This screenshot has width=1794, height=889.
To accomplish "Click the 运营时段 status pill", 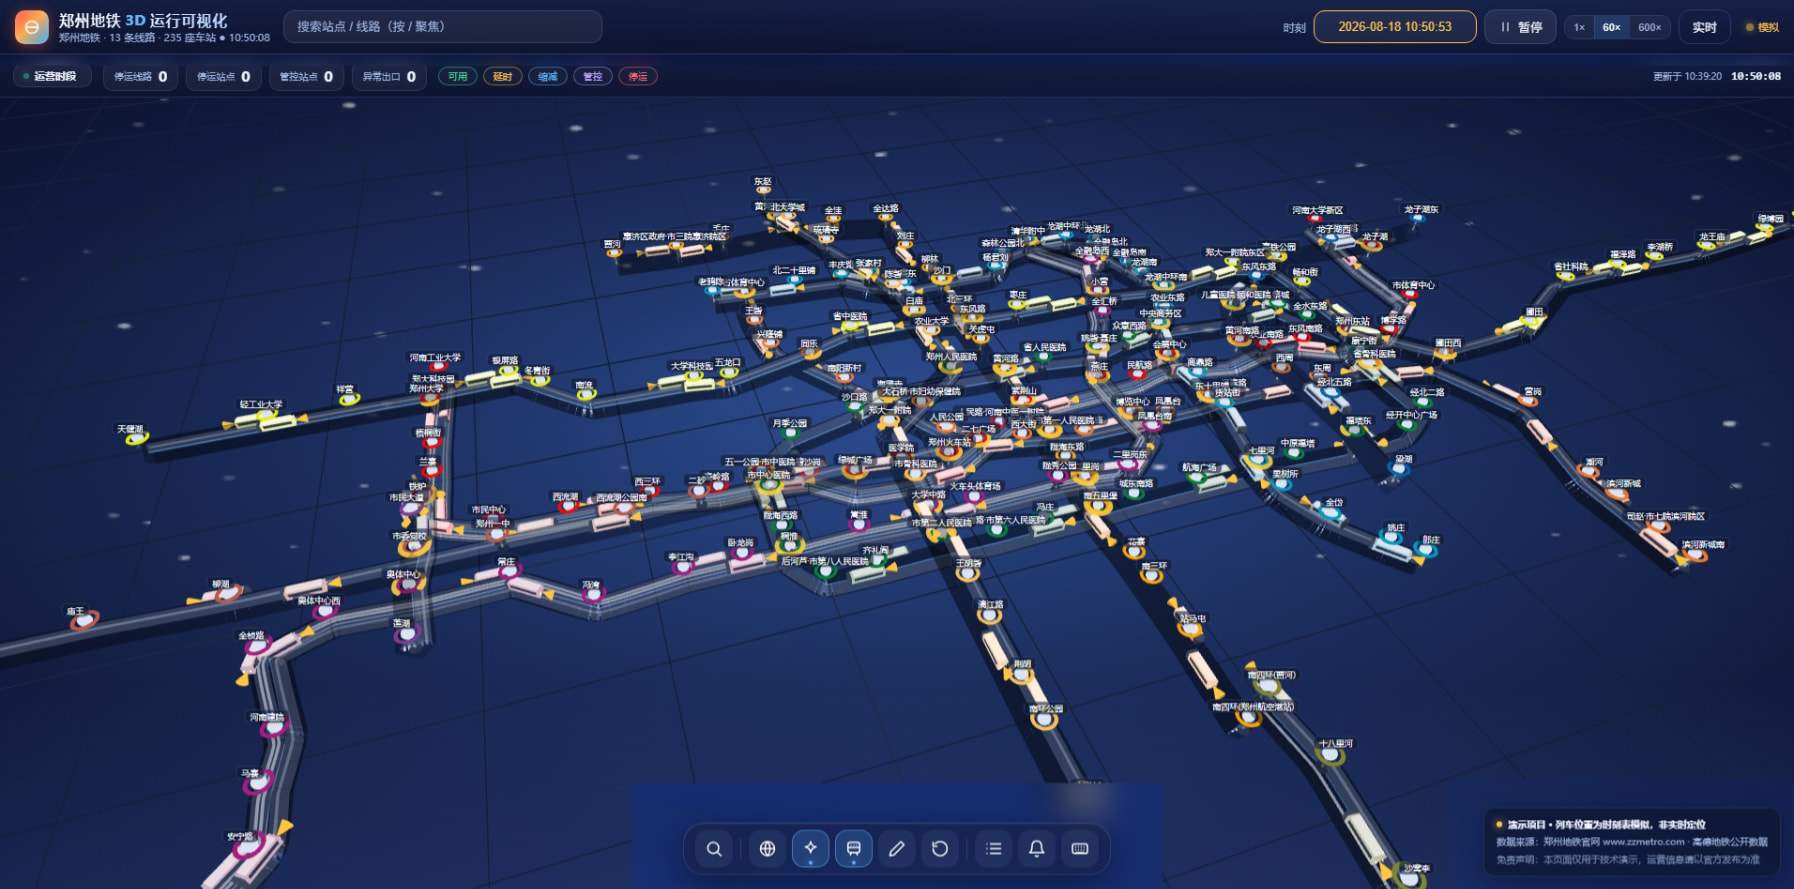I will tap(52, 76).
